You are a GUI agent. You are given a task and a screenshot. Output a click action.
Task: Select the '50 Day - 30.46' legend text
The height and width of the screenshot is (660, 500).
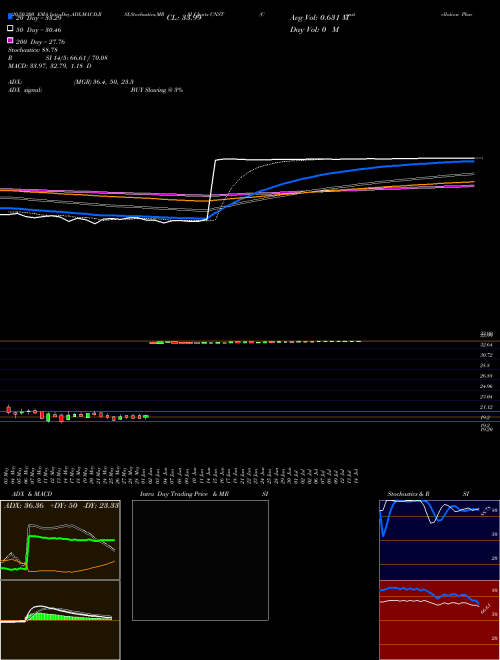point(38,30)
